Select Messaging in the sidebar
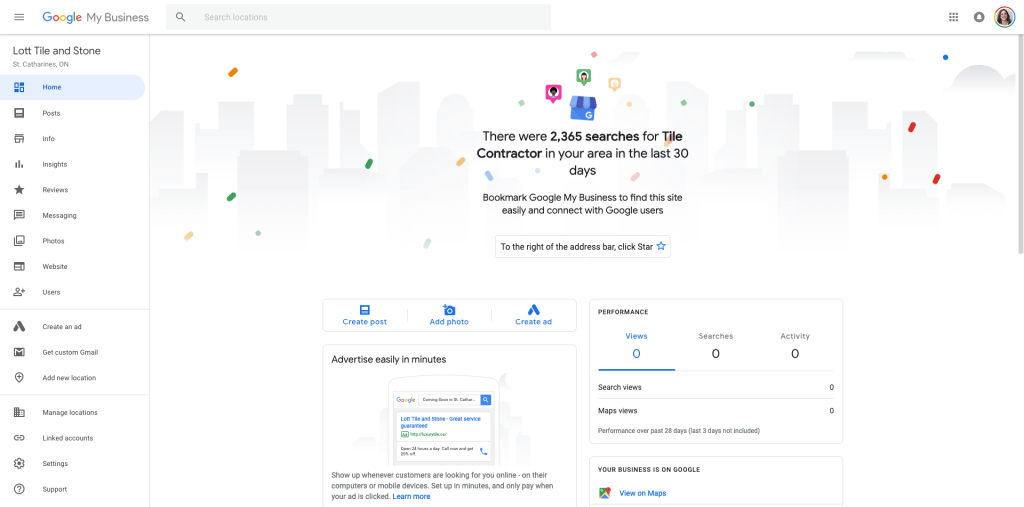This screenshot has height=507, width=1024. tap(72, 215)
